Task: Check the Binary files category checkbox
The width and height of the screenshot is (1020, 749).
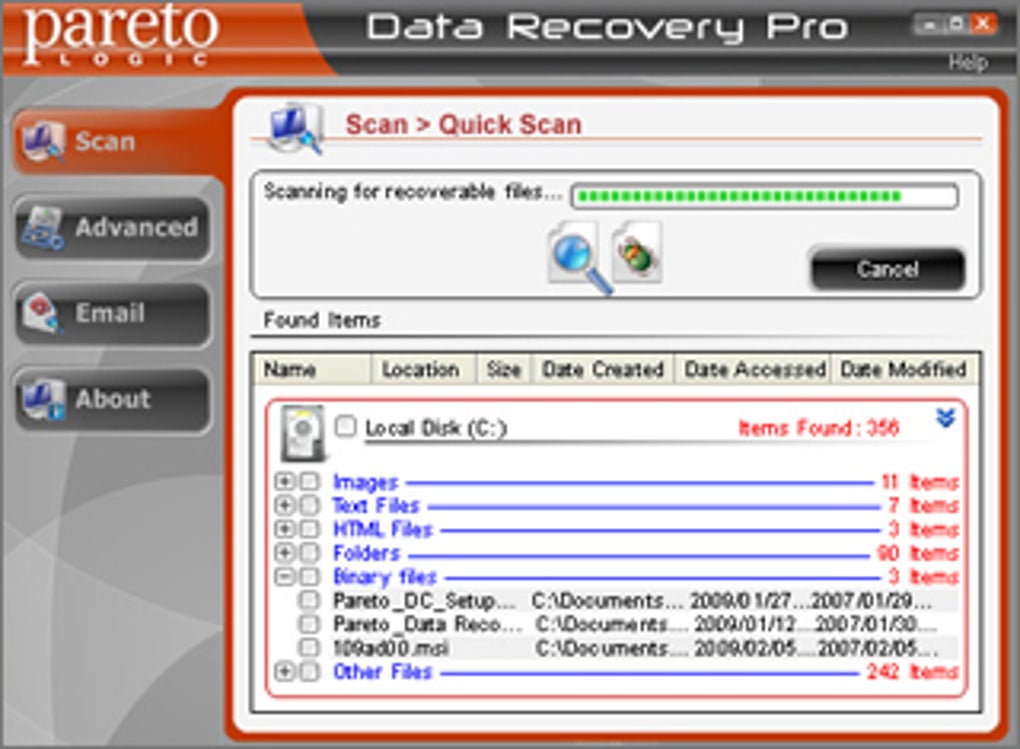Action: coord(310,577)
